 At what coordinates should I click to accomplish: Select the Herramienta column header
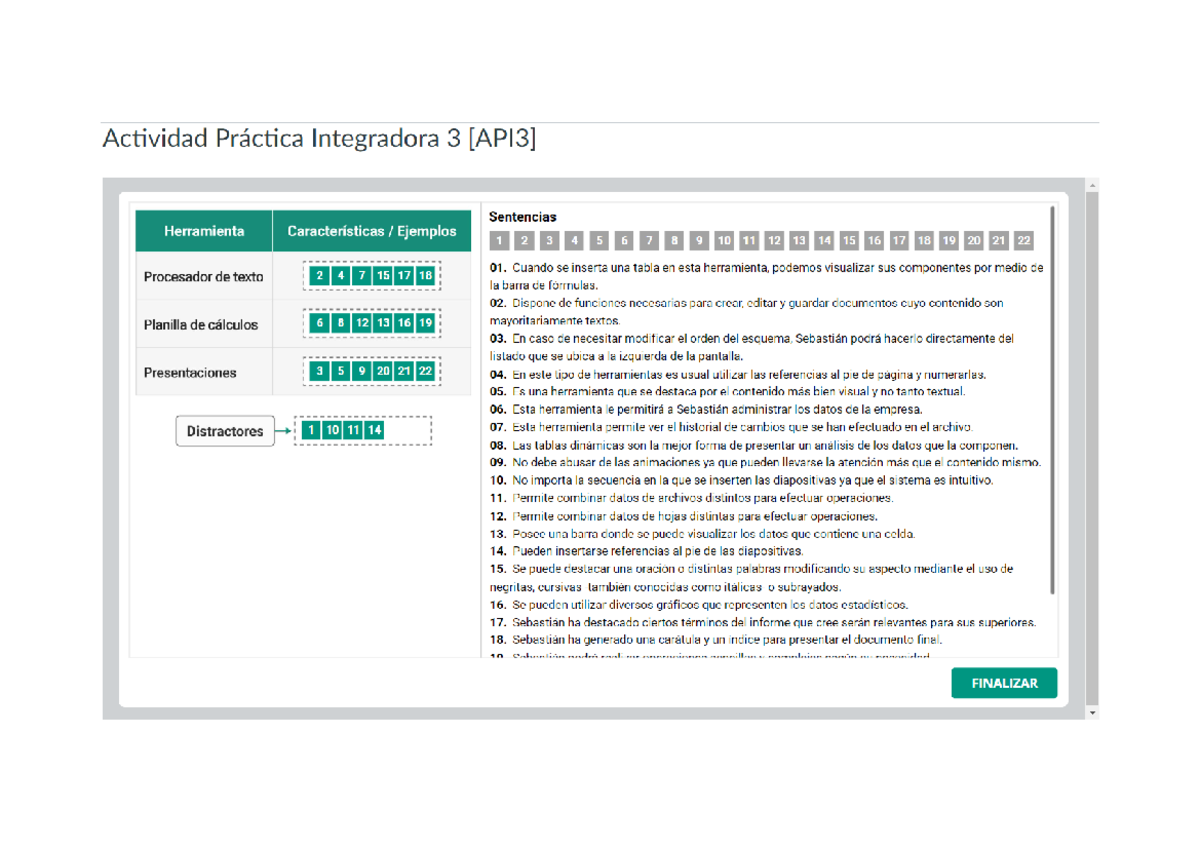tap(203, 230)
